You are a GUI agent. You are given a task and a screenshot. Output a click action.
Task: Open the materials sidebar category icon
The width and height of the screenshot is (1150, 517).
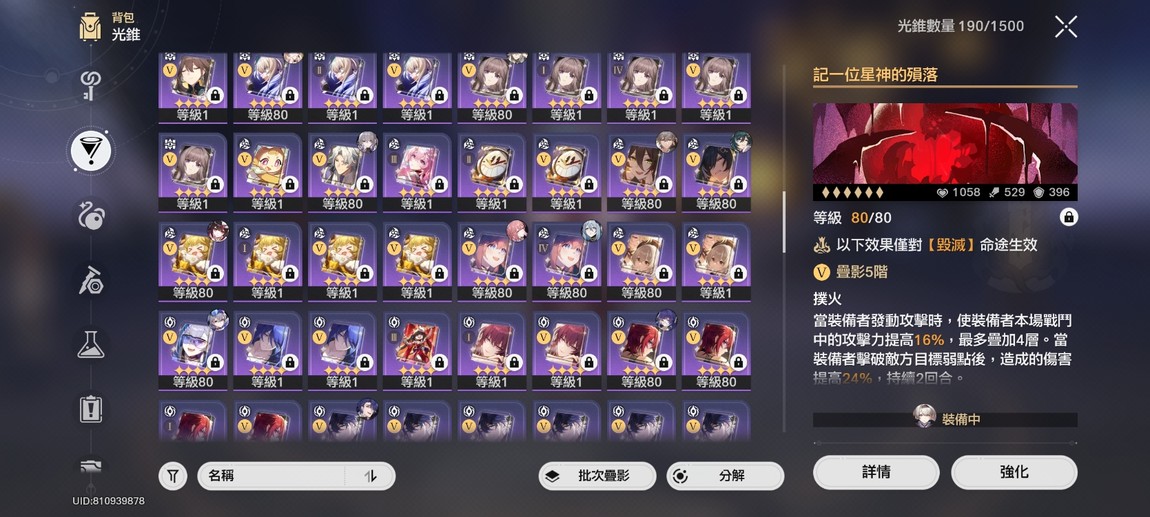coord(91,280)
